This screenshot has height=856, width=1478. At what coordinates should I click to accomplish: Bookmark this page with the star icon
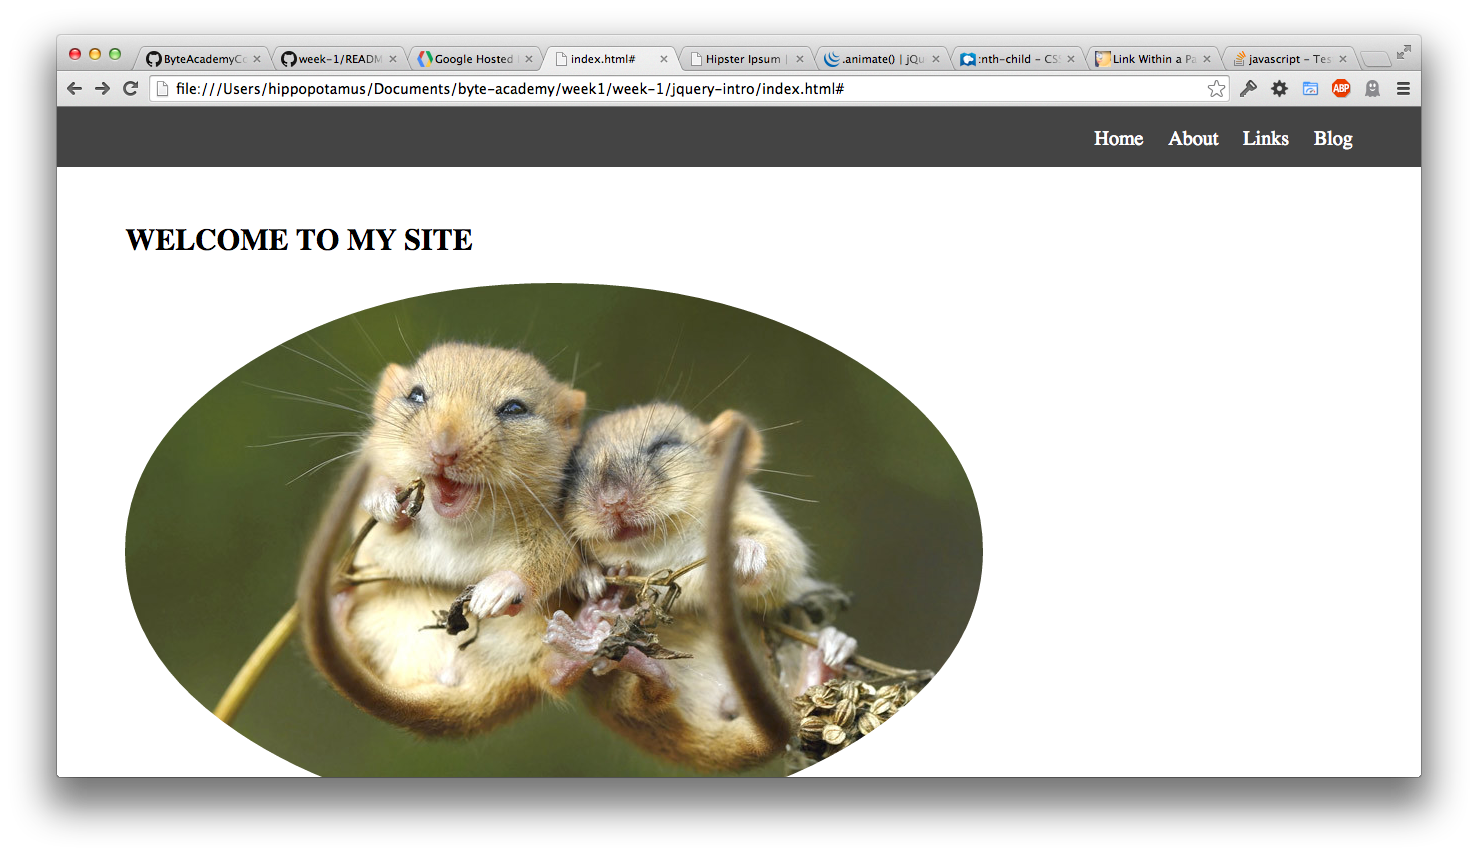[1216, 89]
